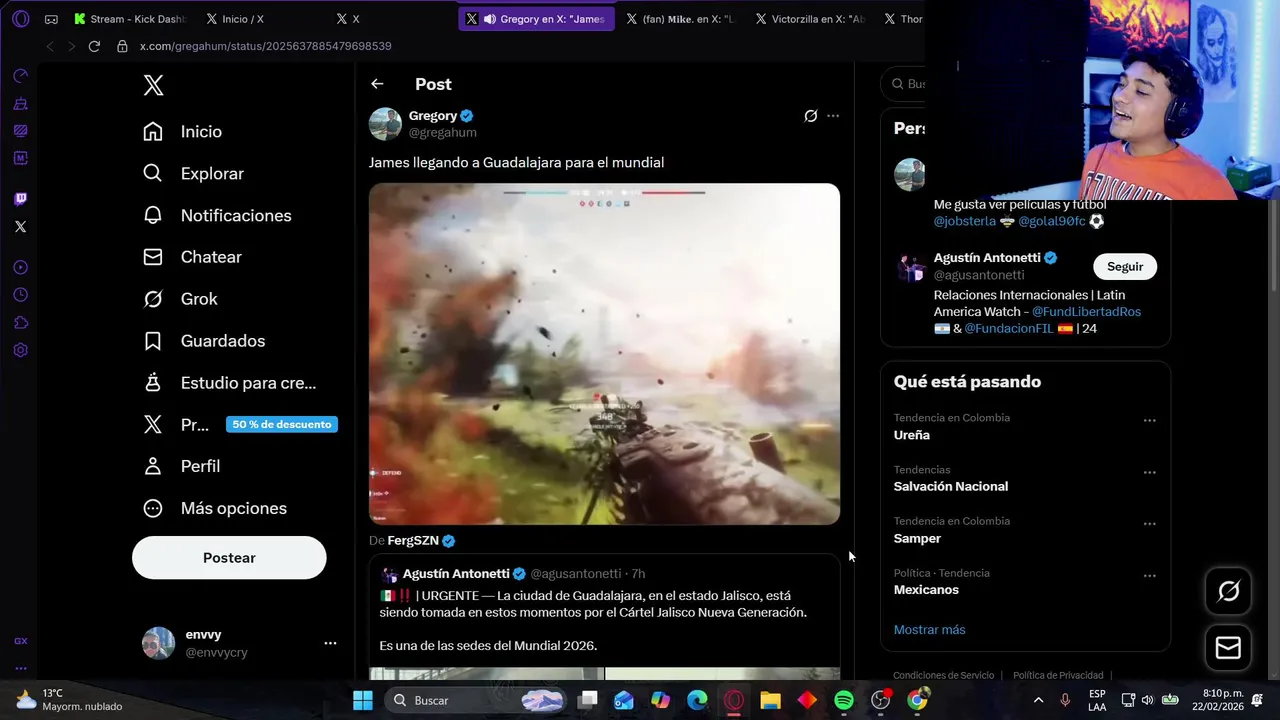This screenshot has height=720, width=1280.
Task: Open Chatear in X navigation
Action: point(192,257)
